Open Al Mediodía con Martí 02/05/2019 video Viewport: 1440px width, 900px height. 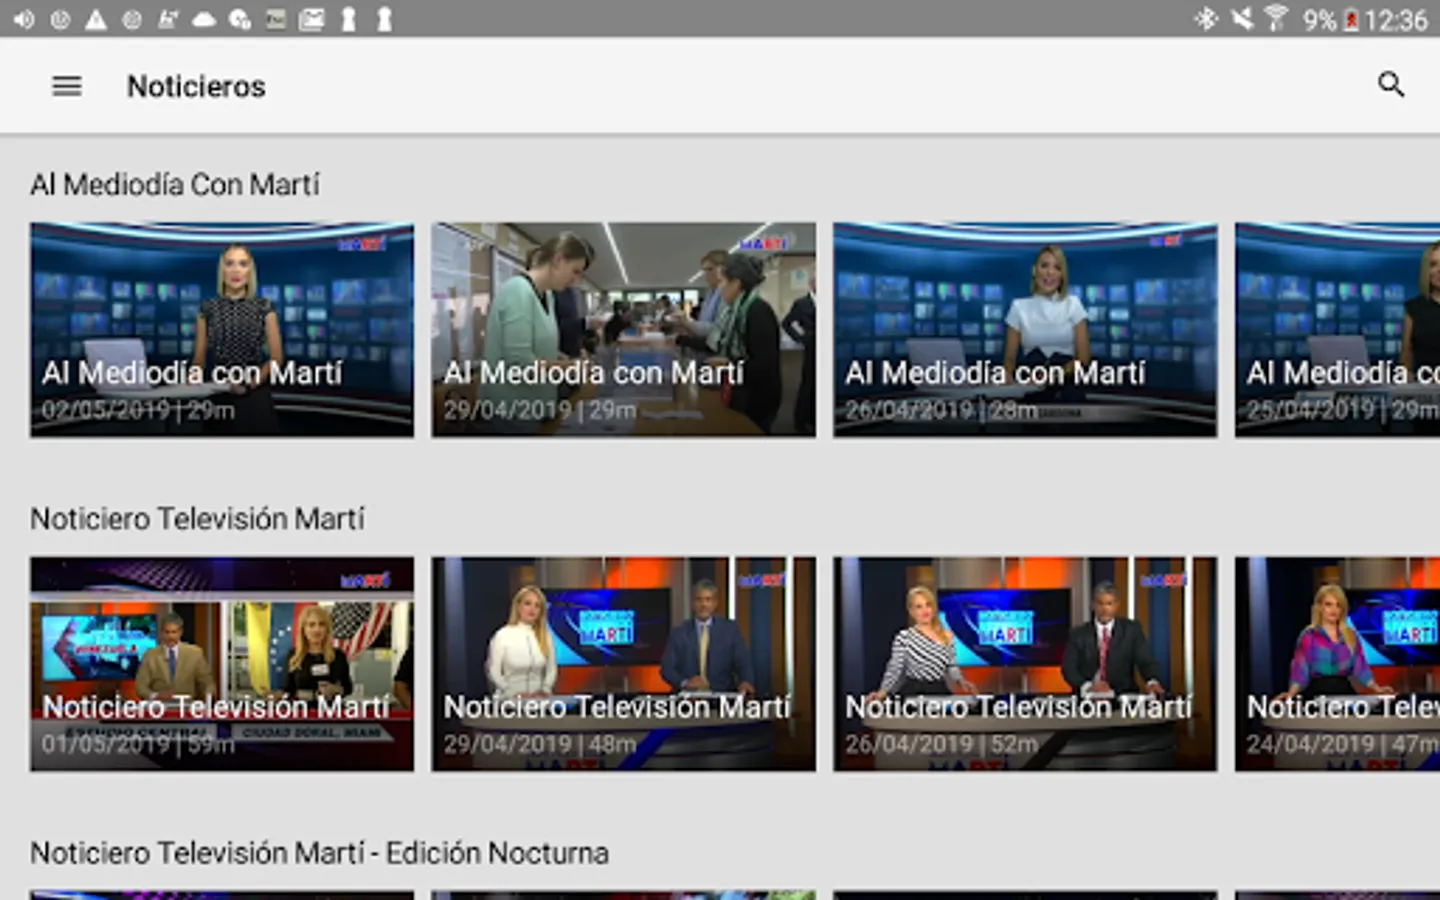pos(222,330)
